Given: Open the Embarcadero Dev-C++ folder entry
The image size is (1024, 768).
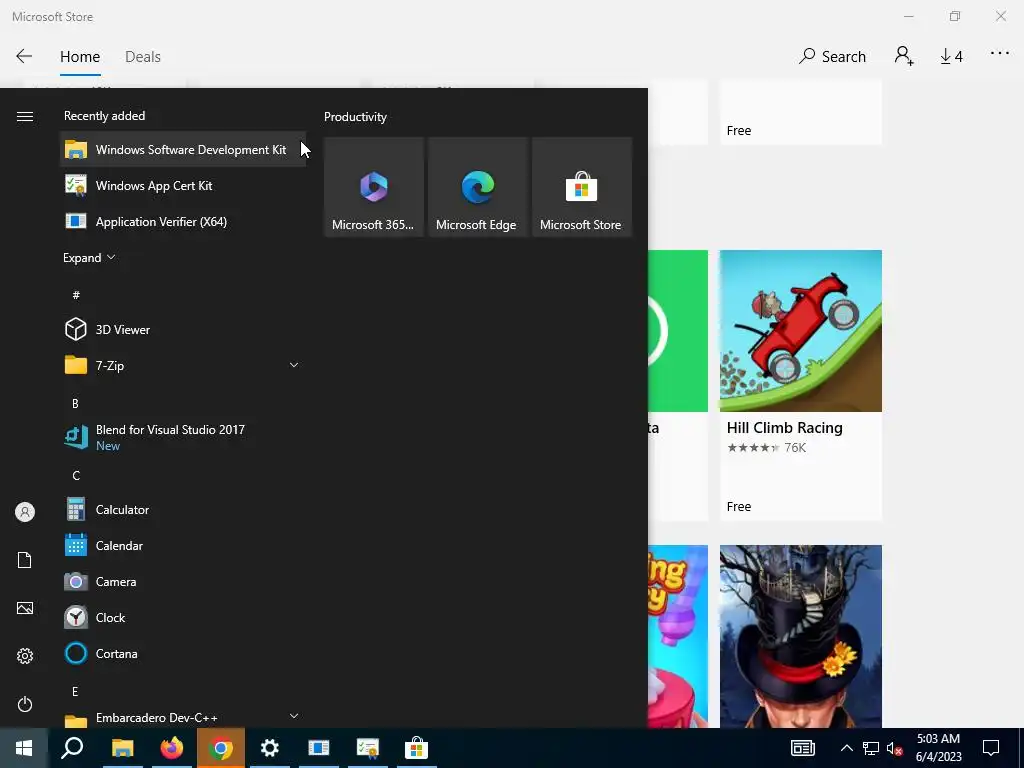Looking at the screenshot, I should click(183, 717).
